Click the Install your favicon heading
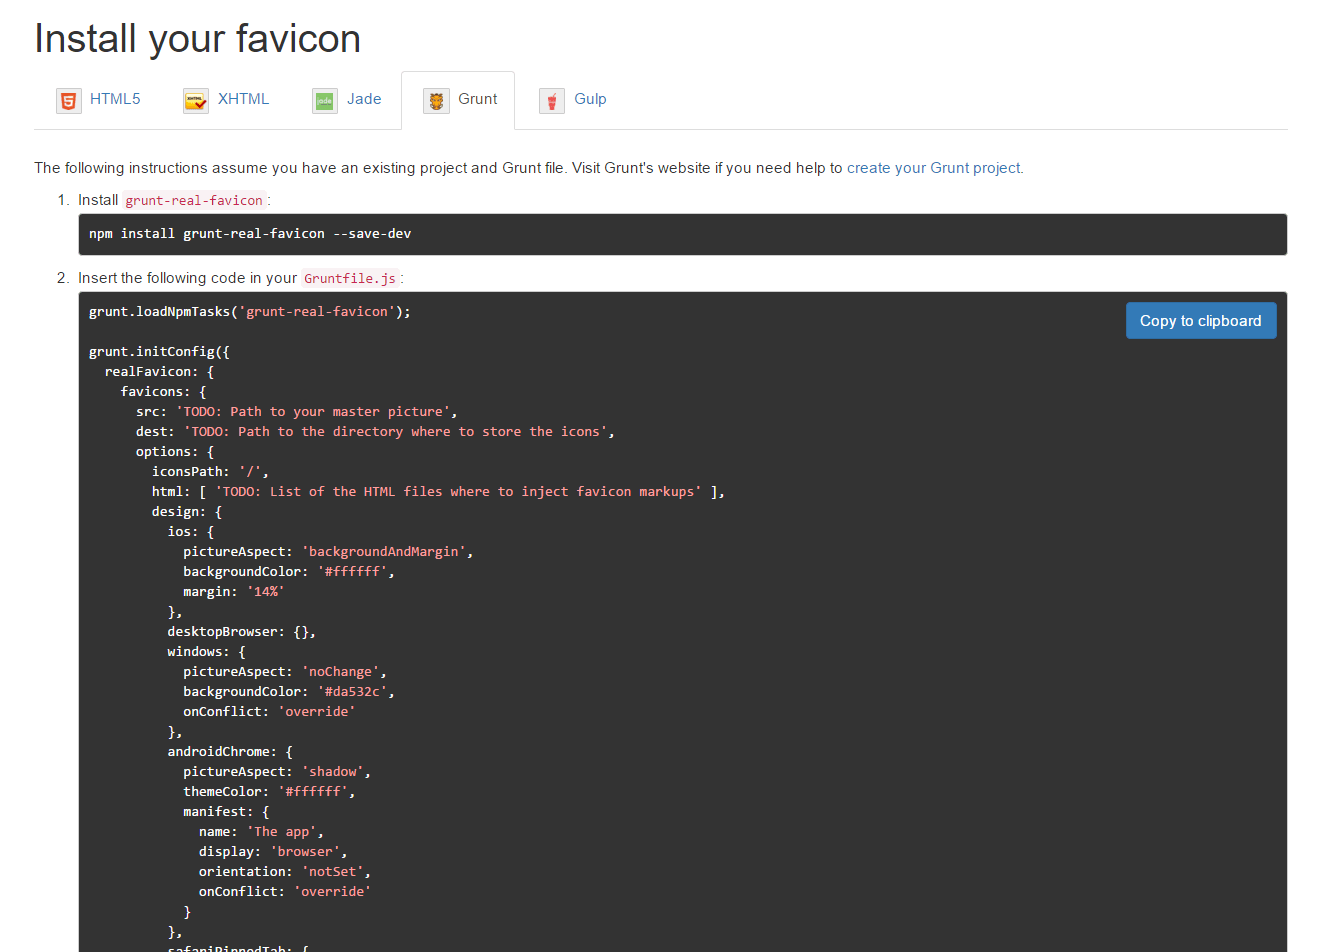 point(197,38)
